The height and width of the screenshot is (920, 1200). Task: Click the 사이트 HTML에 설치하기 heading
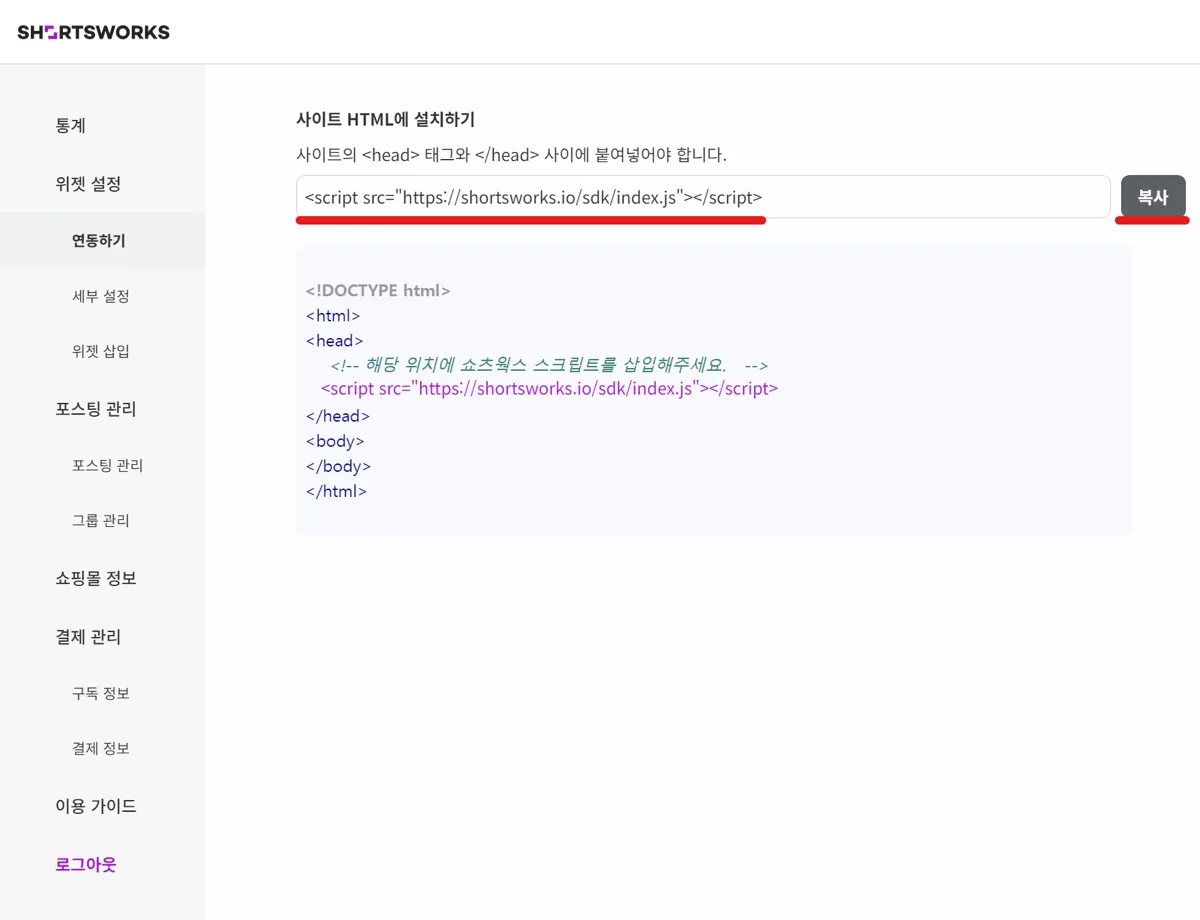pyautogui.click(x=385, y=119)
